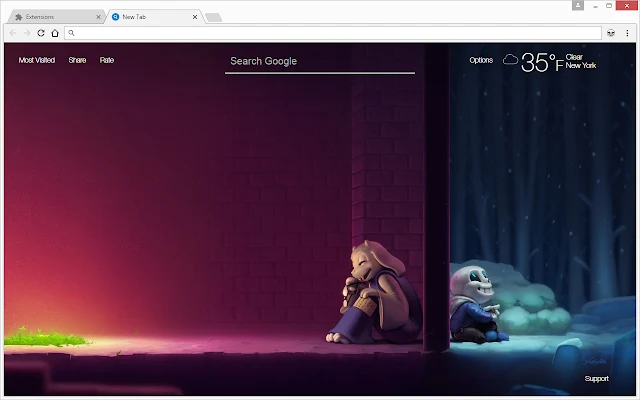Reload the page with refresh icon
The width and height of the screenshot is (640, 400).
click(41, 33)
